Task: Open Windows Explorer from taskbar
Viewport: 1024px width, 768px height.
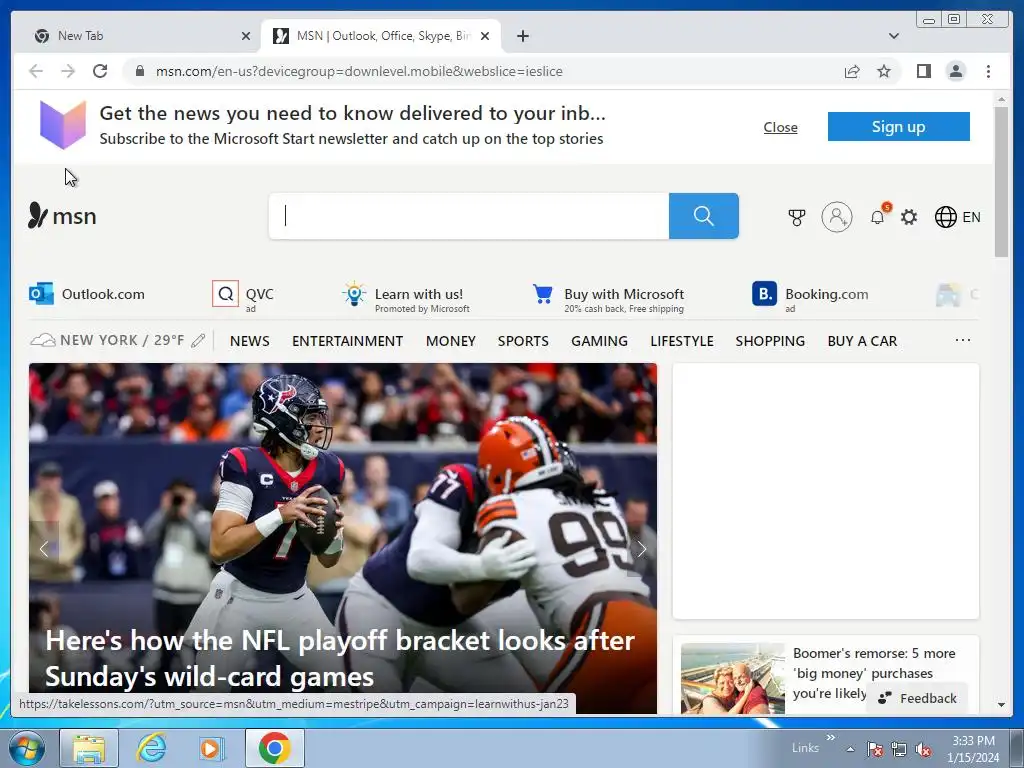Action: [x=89, y=748]
